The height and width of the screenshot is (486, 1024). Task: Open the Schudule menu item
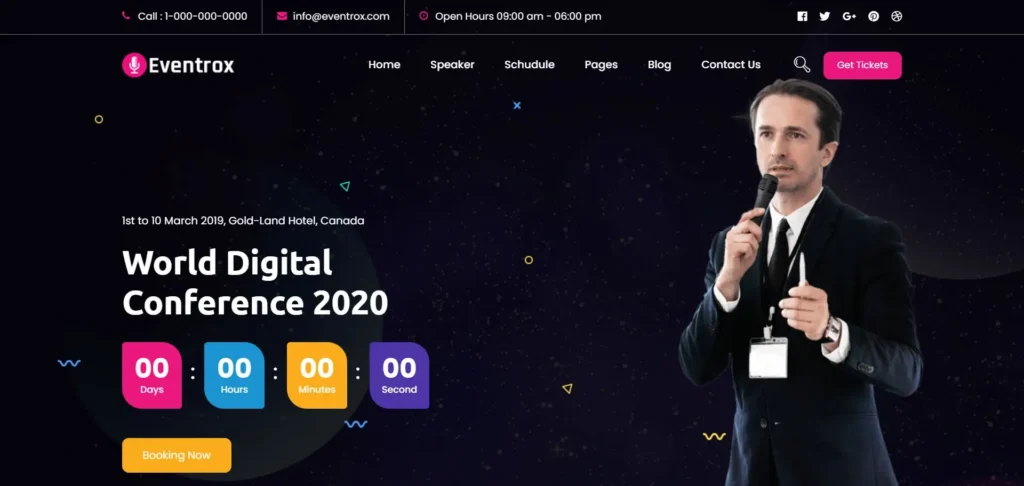[529, 65]
